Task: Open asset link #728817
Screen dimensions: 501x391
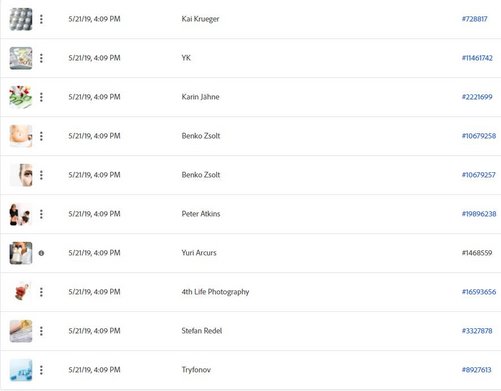Action: pyautogui.click(x=474, y=19)
